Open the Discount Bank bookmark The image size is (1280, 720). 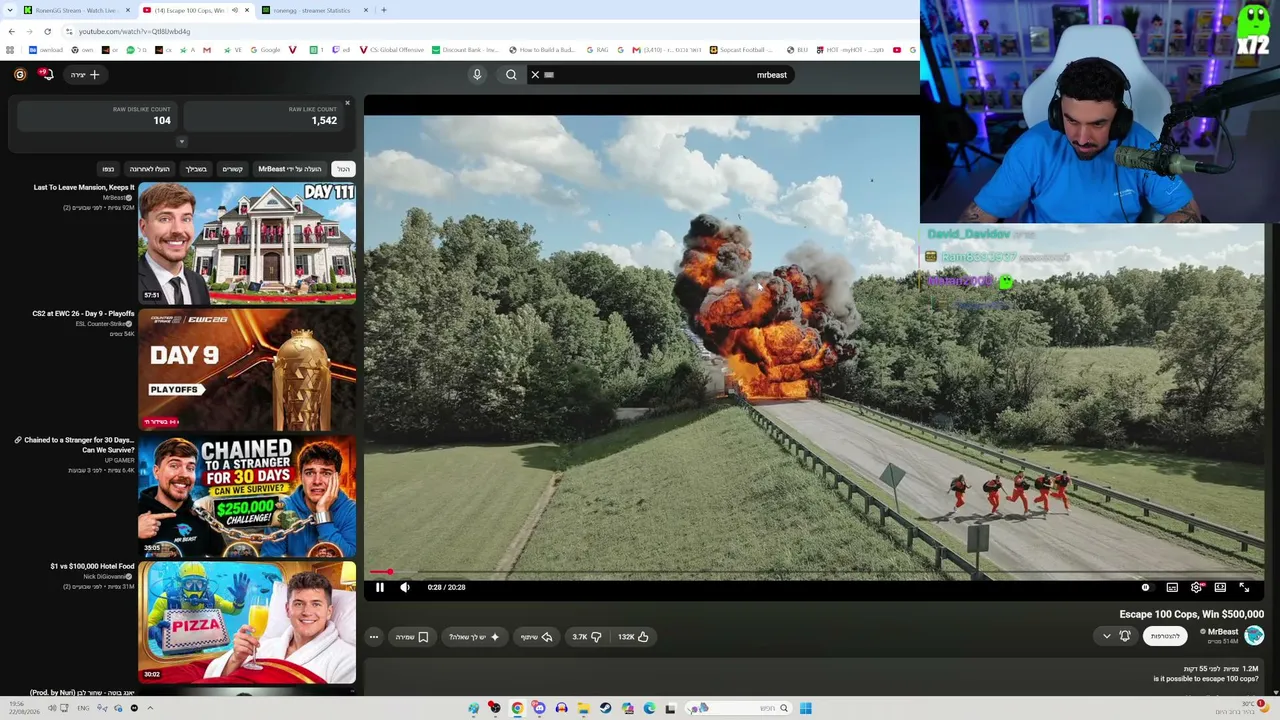coord(465,50)
